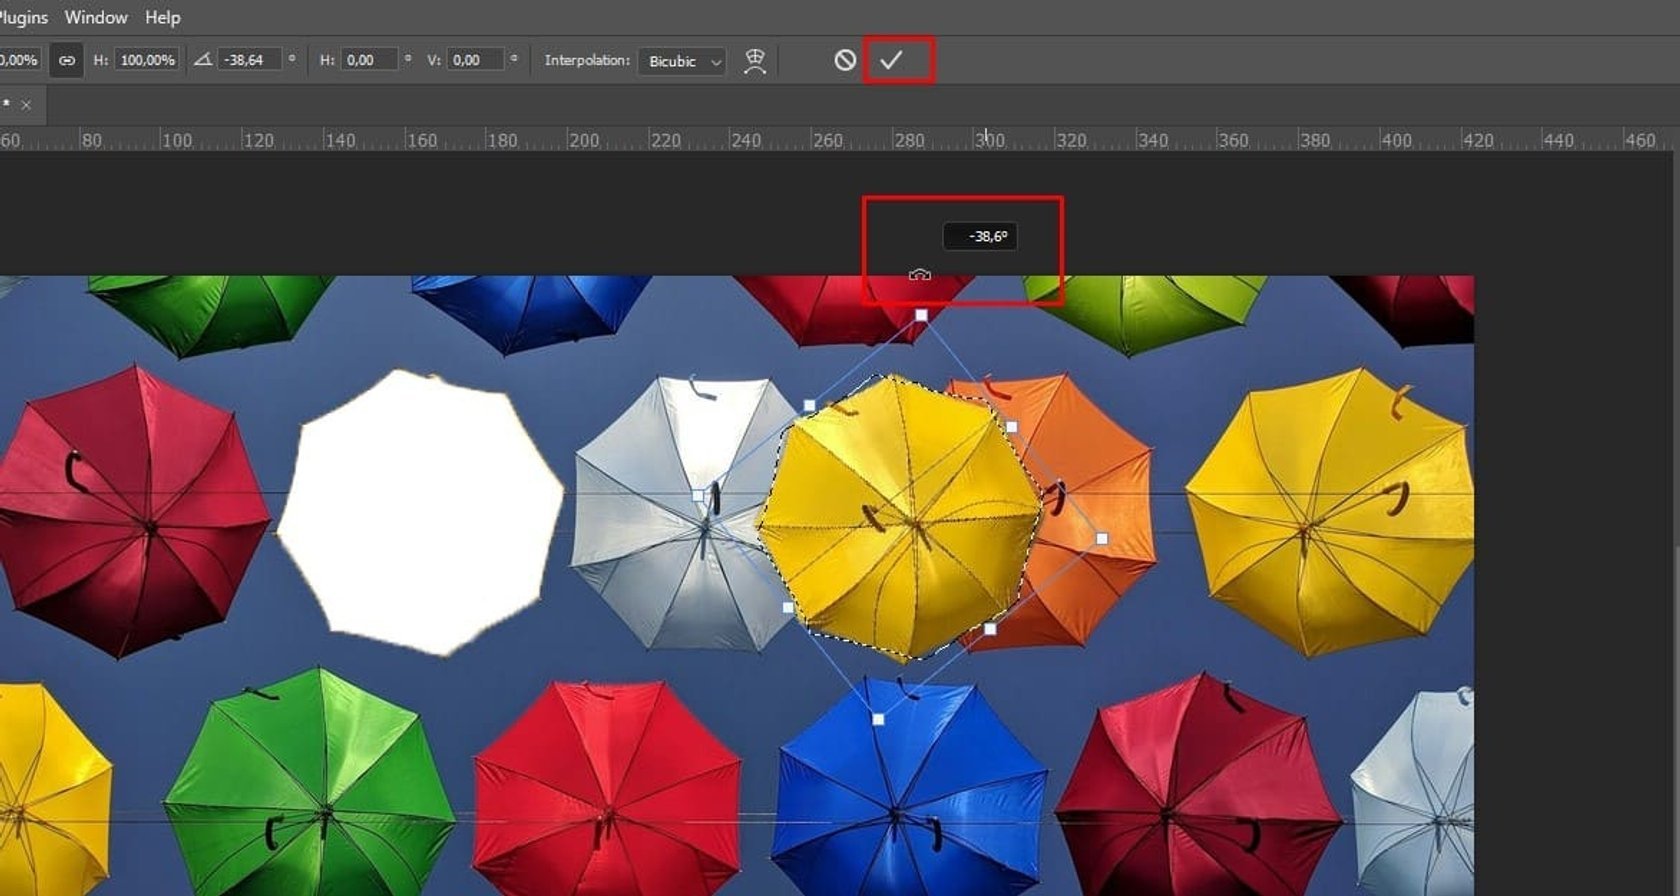Select the topmost transform corner handle
Image resolution: width=1680 pixels, height=896 pixels.
(x=922, y=315)
